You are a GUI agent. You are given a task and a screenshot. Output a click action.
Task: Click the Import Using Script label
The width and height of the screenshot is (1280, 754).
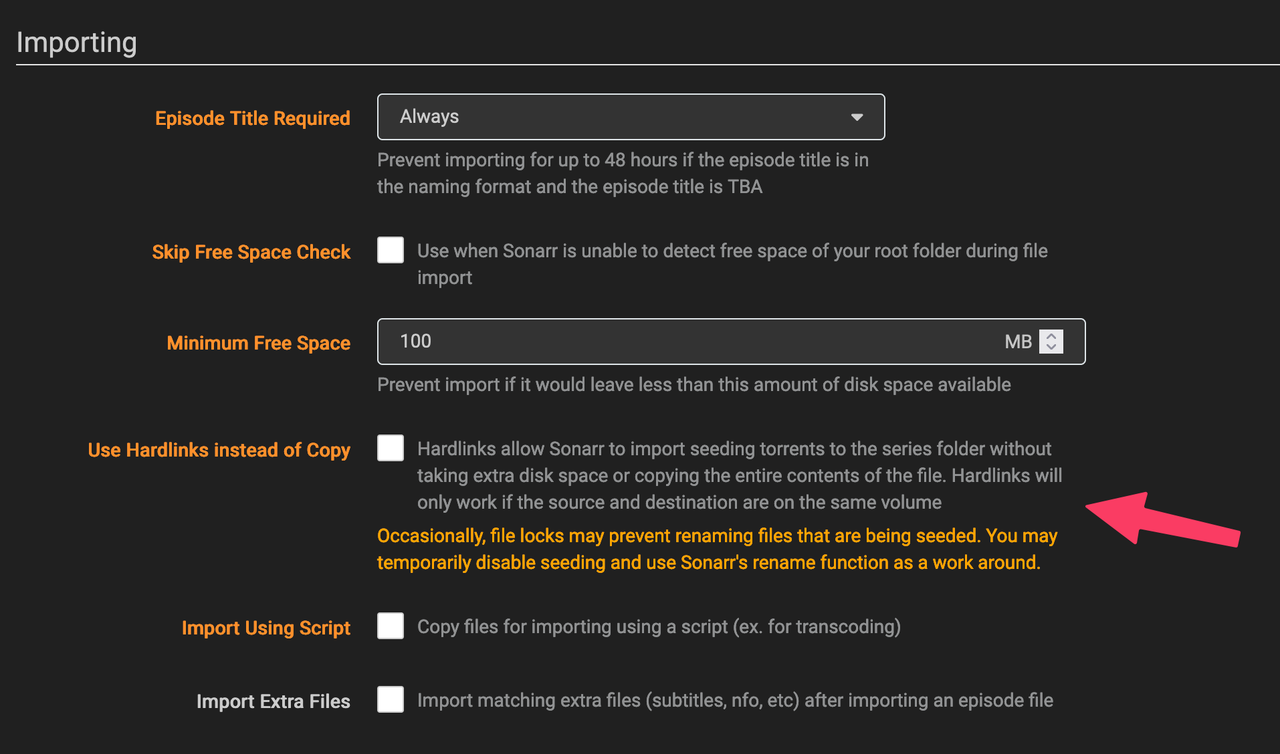coord(266,628)
